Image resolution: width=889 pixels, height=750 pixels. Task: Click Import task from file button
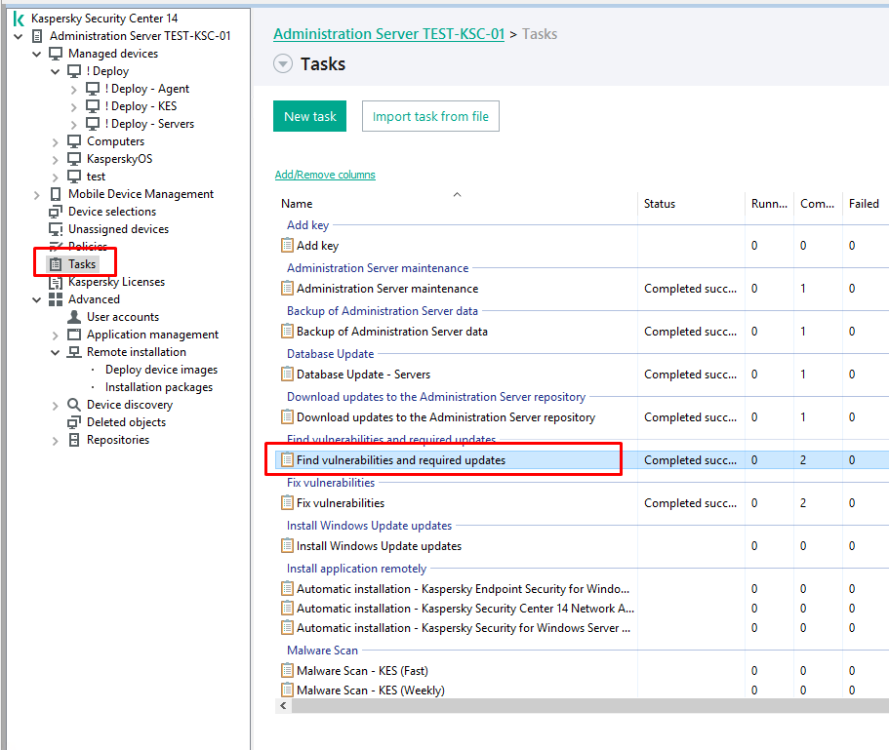430,116
